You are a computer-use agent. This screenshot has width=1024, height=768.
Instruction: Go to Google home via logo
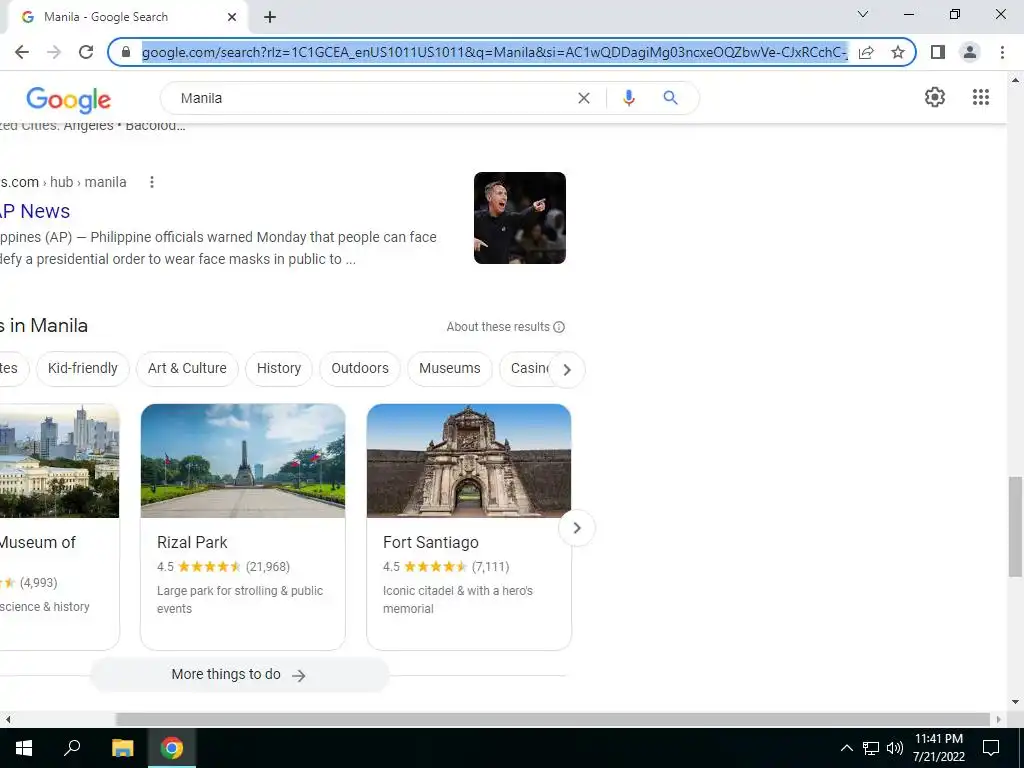click(69, 99)
